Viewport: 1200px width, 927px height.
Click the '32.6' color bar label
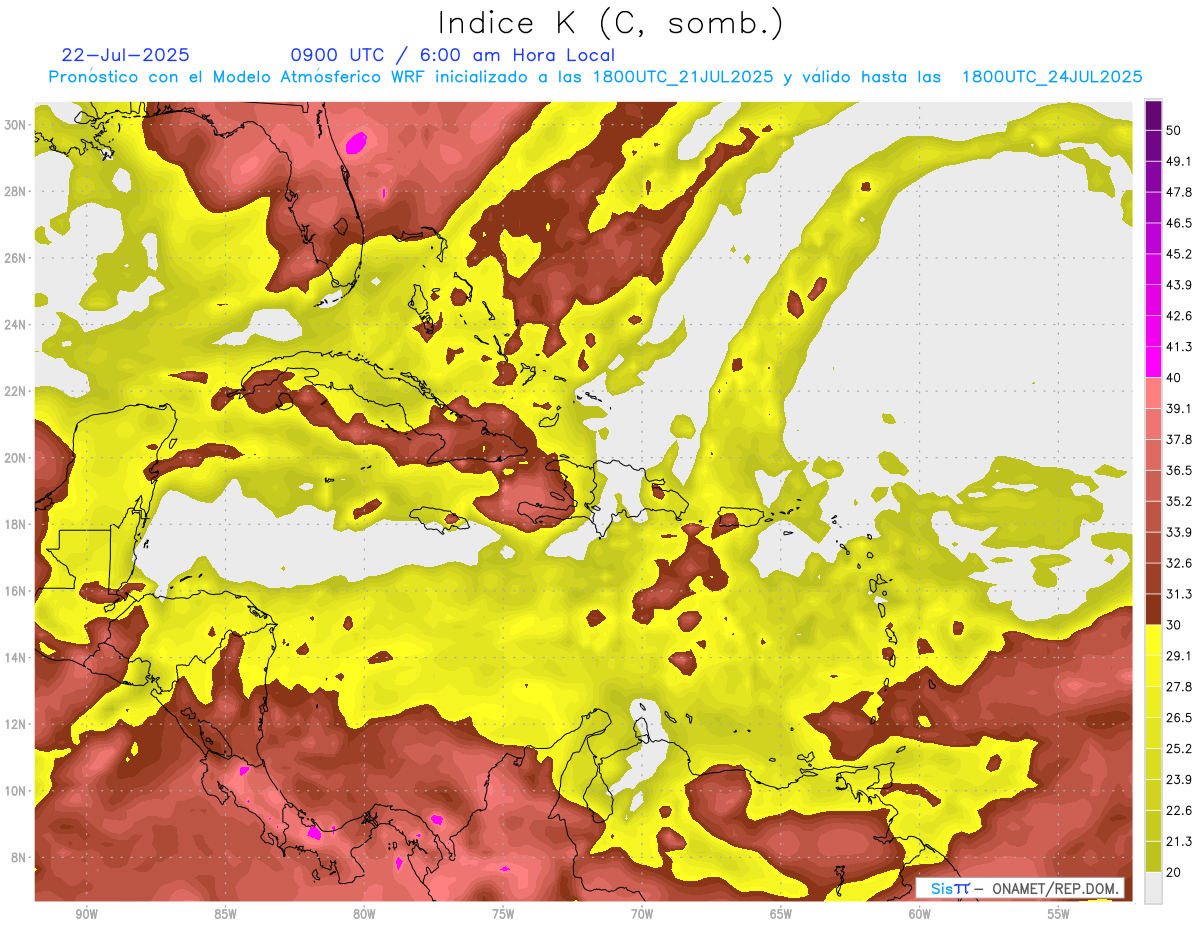[1179, 563]
